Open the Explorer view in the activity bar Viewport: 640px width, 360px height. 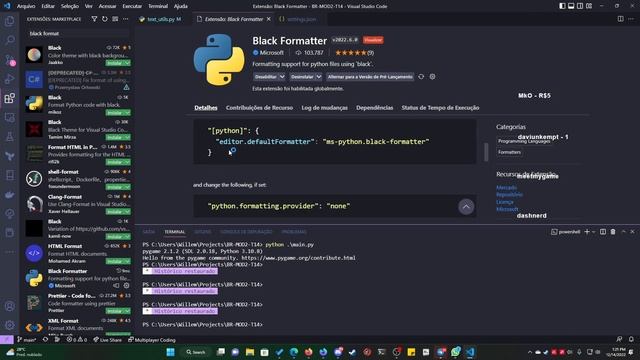click(x=9, y=21)
